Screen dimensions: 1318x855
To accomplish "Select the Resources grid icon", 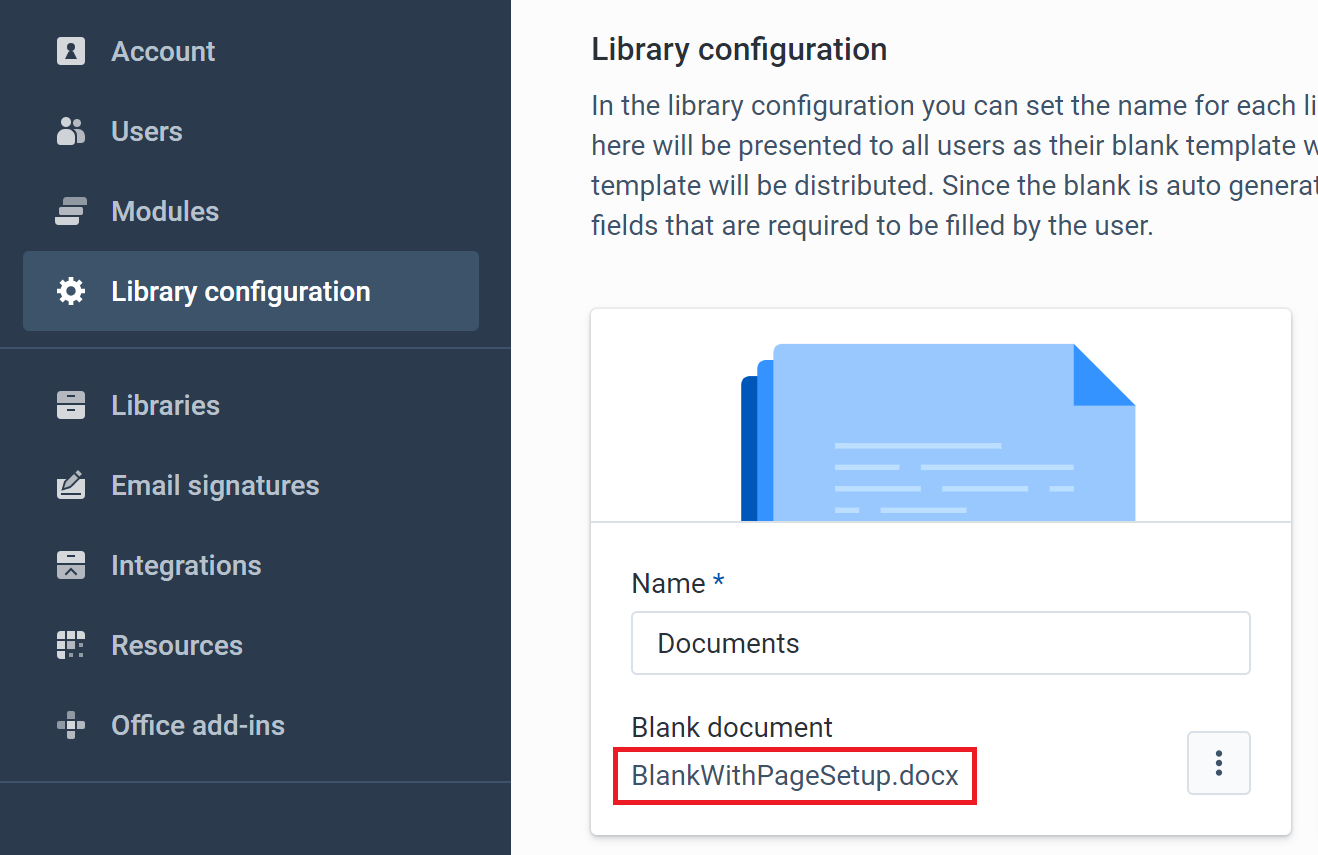I will 70,645.
